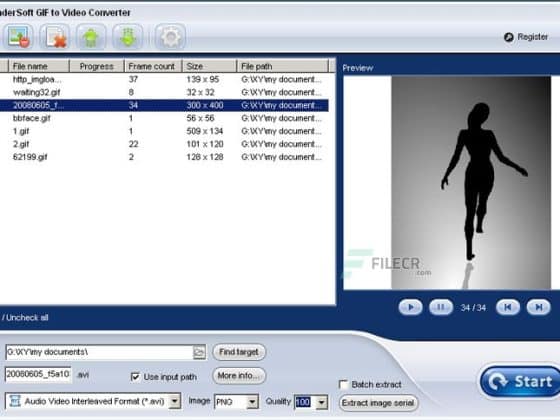Viewport: 560px width, 420px height.
Task: Click the Start conversion button
Action: [520, 382]
